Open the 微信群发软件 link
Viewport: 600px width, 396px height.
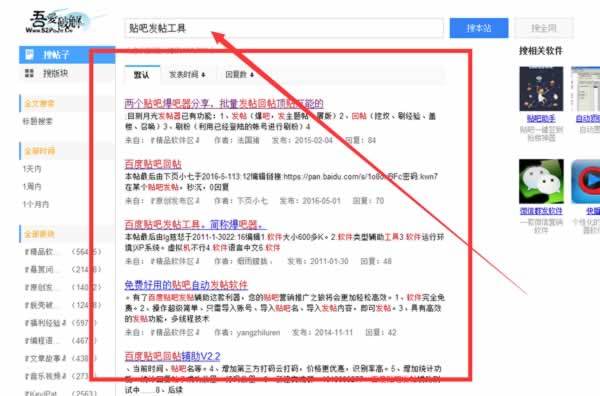(x=541, y=211)
